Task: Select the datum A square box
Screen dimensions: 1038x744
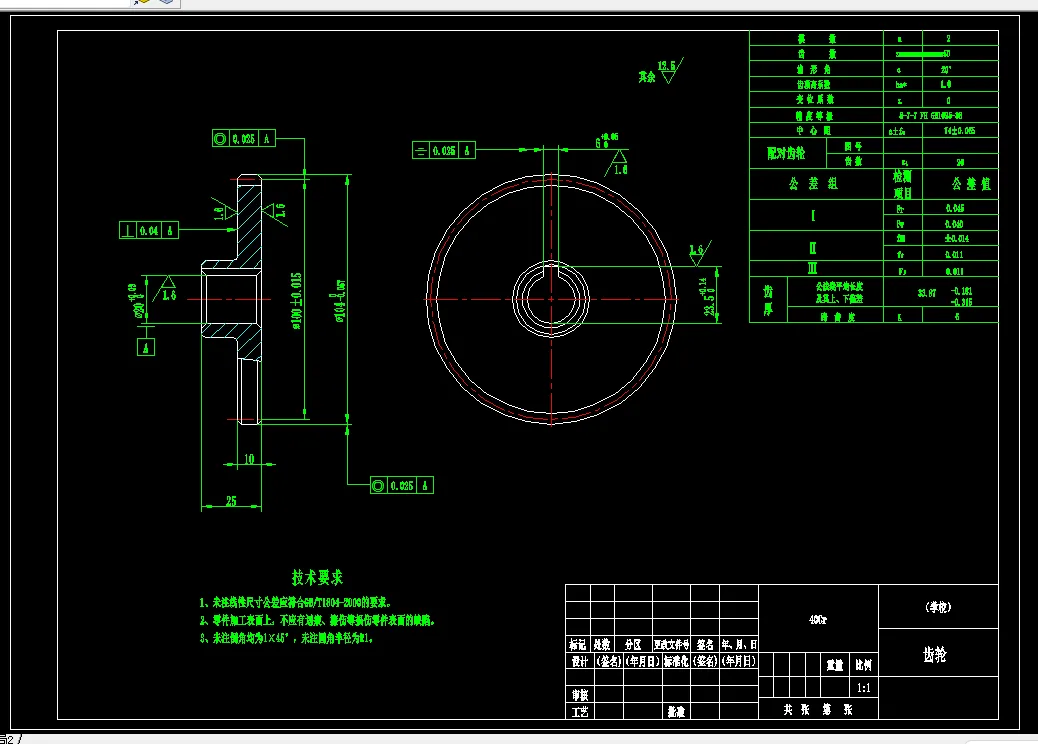Action: click(146, 348)
